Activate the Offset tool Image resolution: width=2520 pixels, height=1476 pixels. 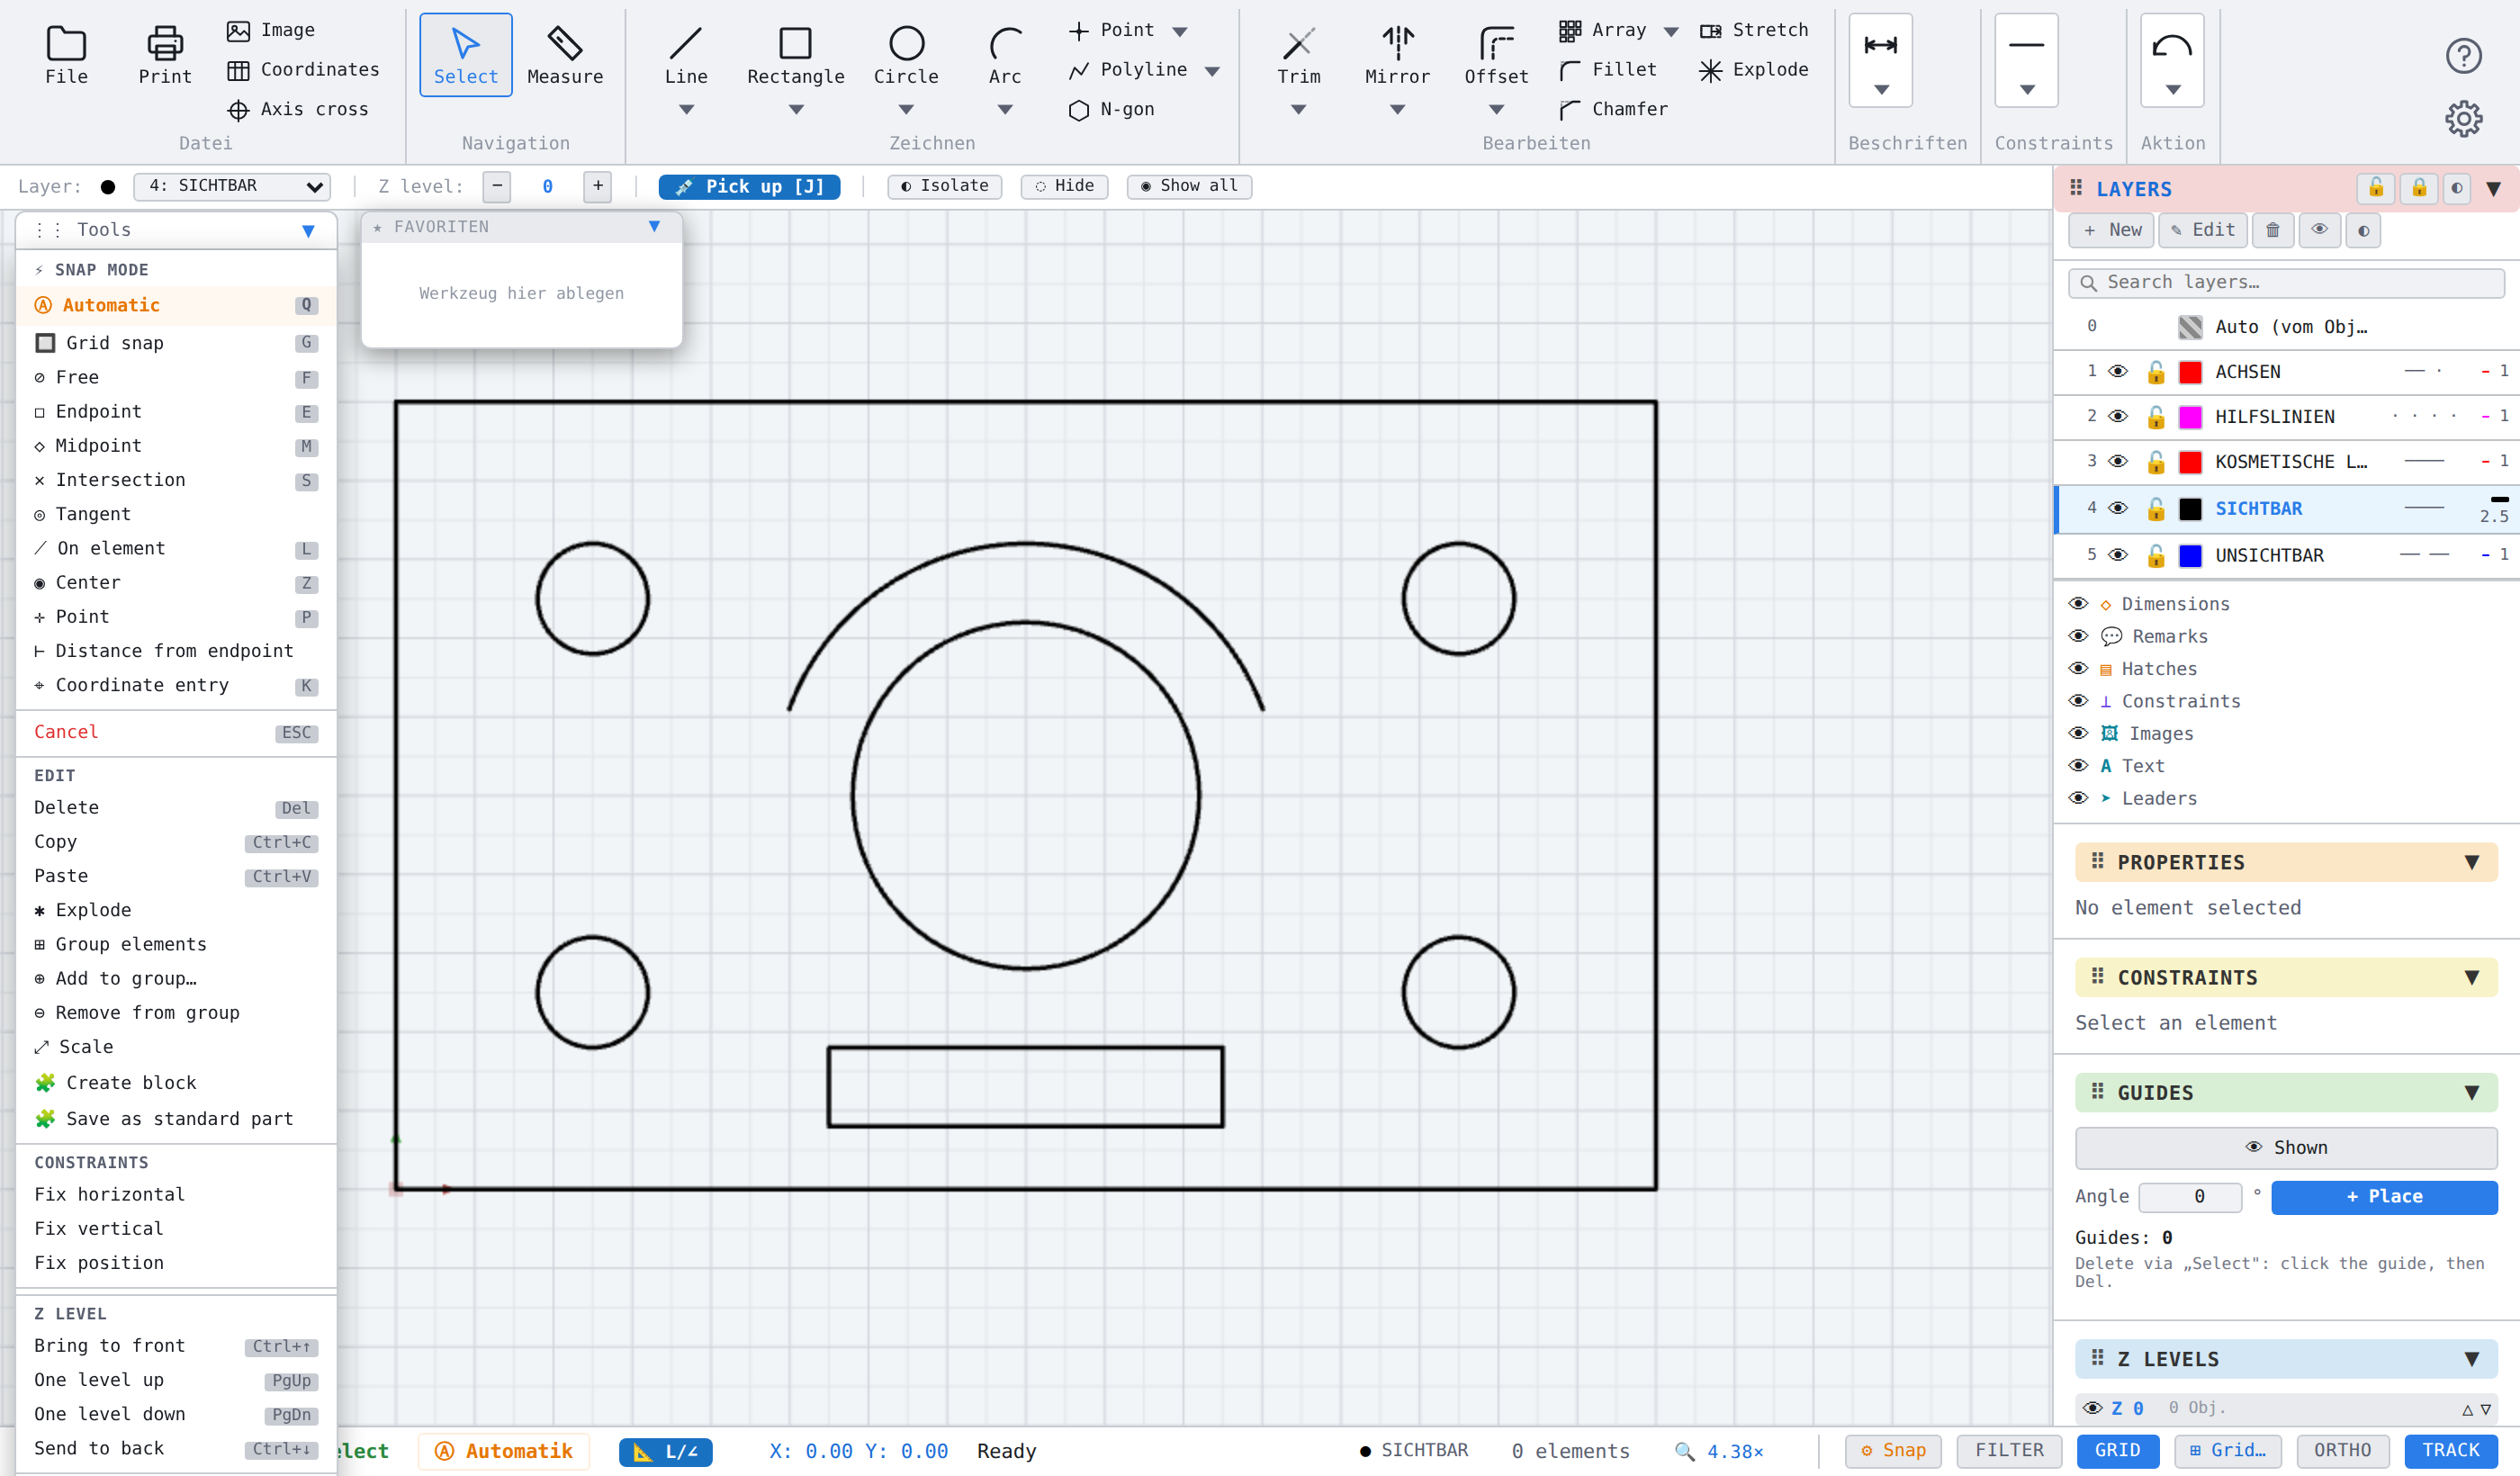coord(1496,55)
